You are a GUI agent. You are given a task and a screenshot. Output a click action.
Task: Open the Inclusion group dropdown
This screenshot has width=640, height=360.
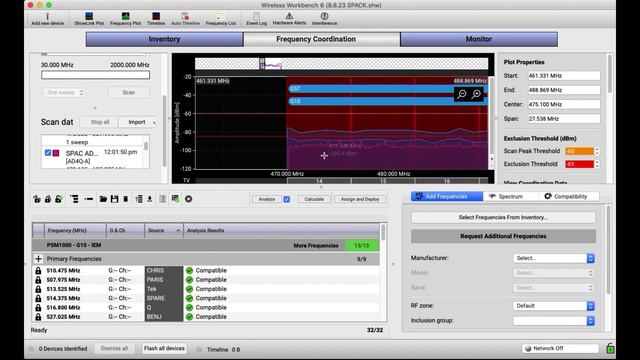(x=553, y=321)
